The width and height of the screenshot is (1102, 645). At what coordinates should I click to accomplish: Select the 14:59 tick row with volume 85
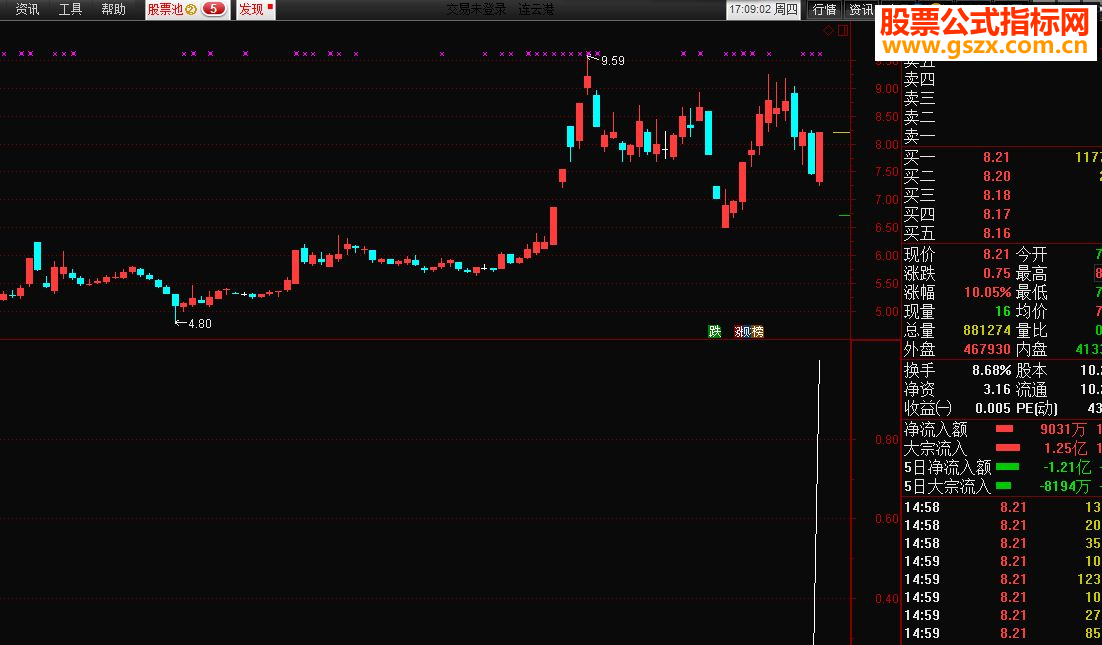[x=1002, y=634]
